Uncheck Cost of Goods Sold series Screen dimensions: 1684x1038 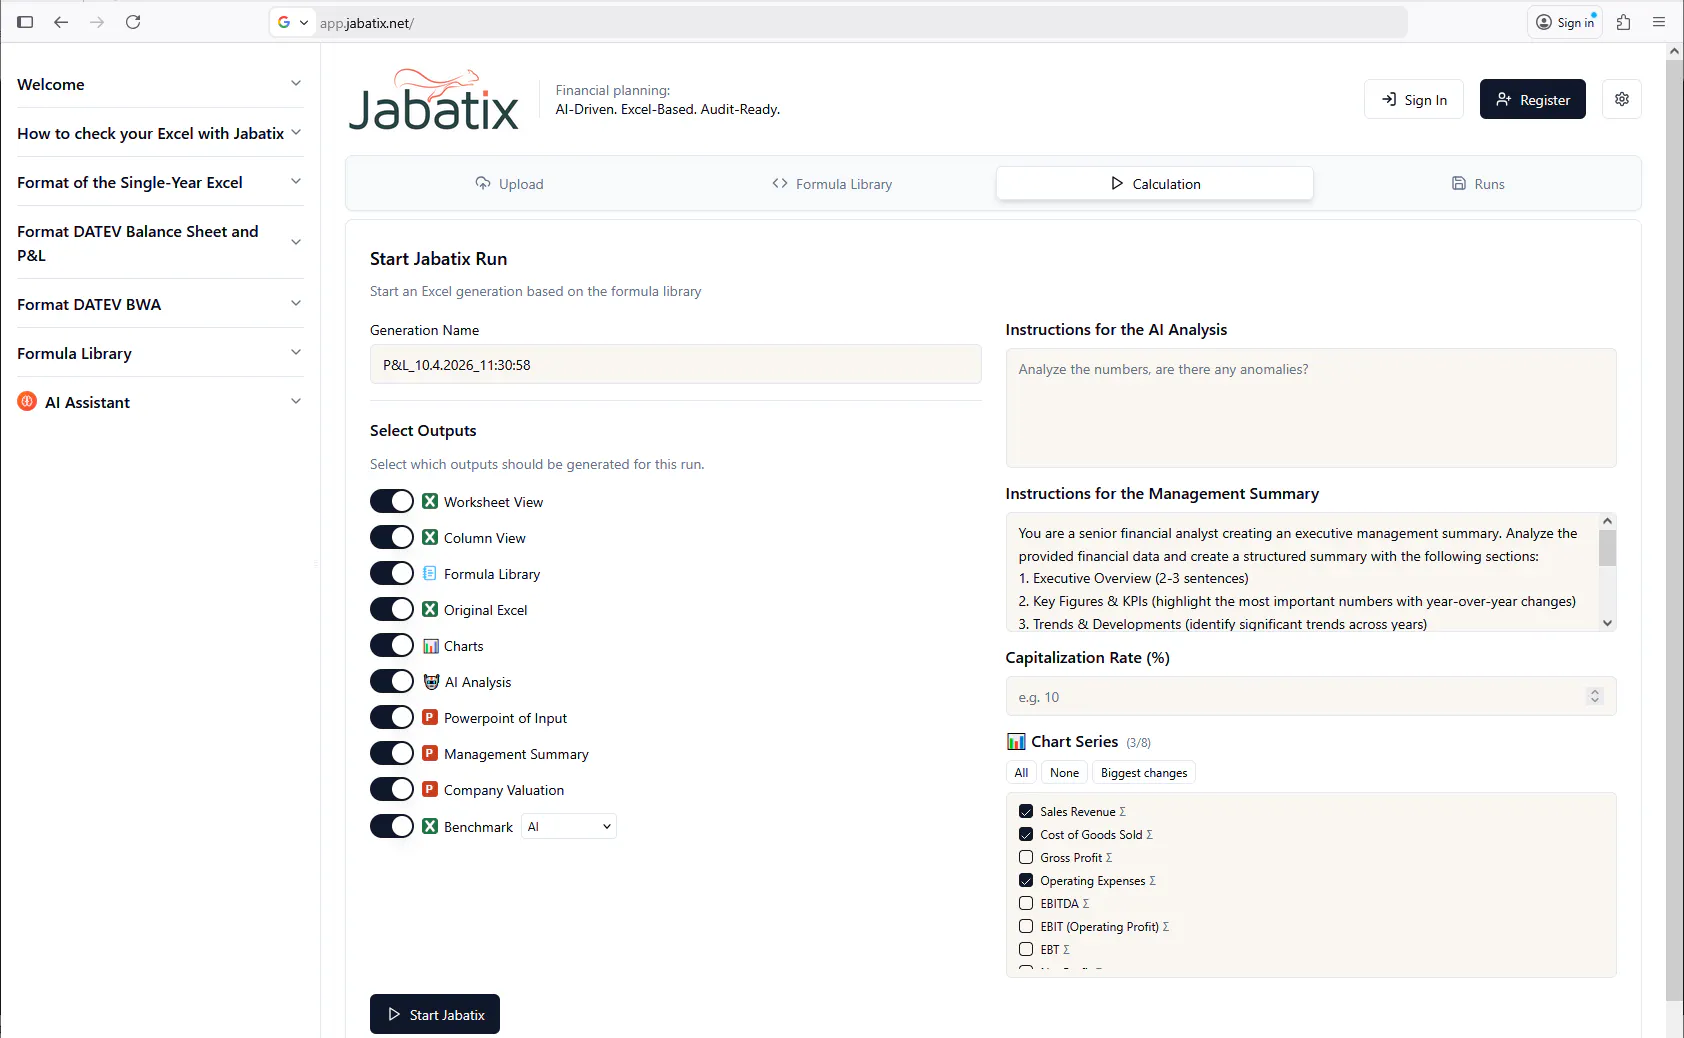click(x=1026, y=834)
